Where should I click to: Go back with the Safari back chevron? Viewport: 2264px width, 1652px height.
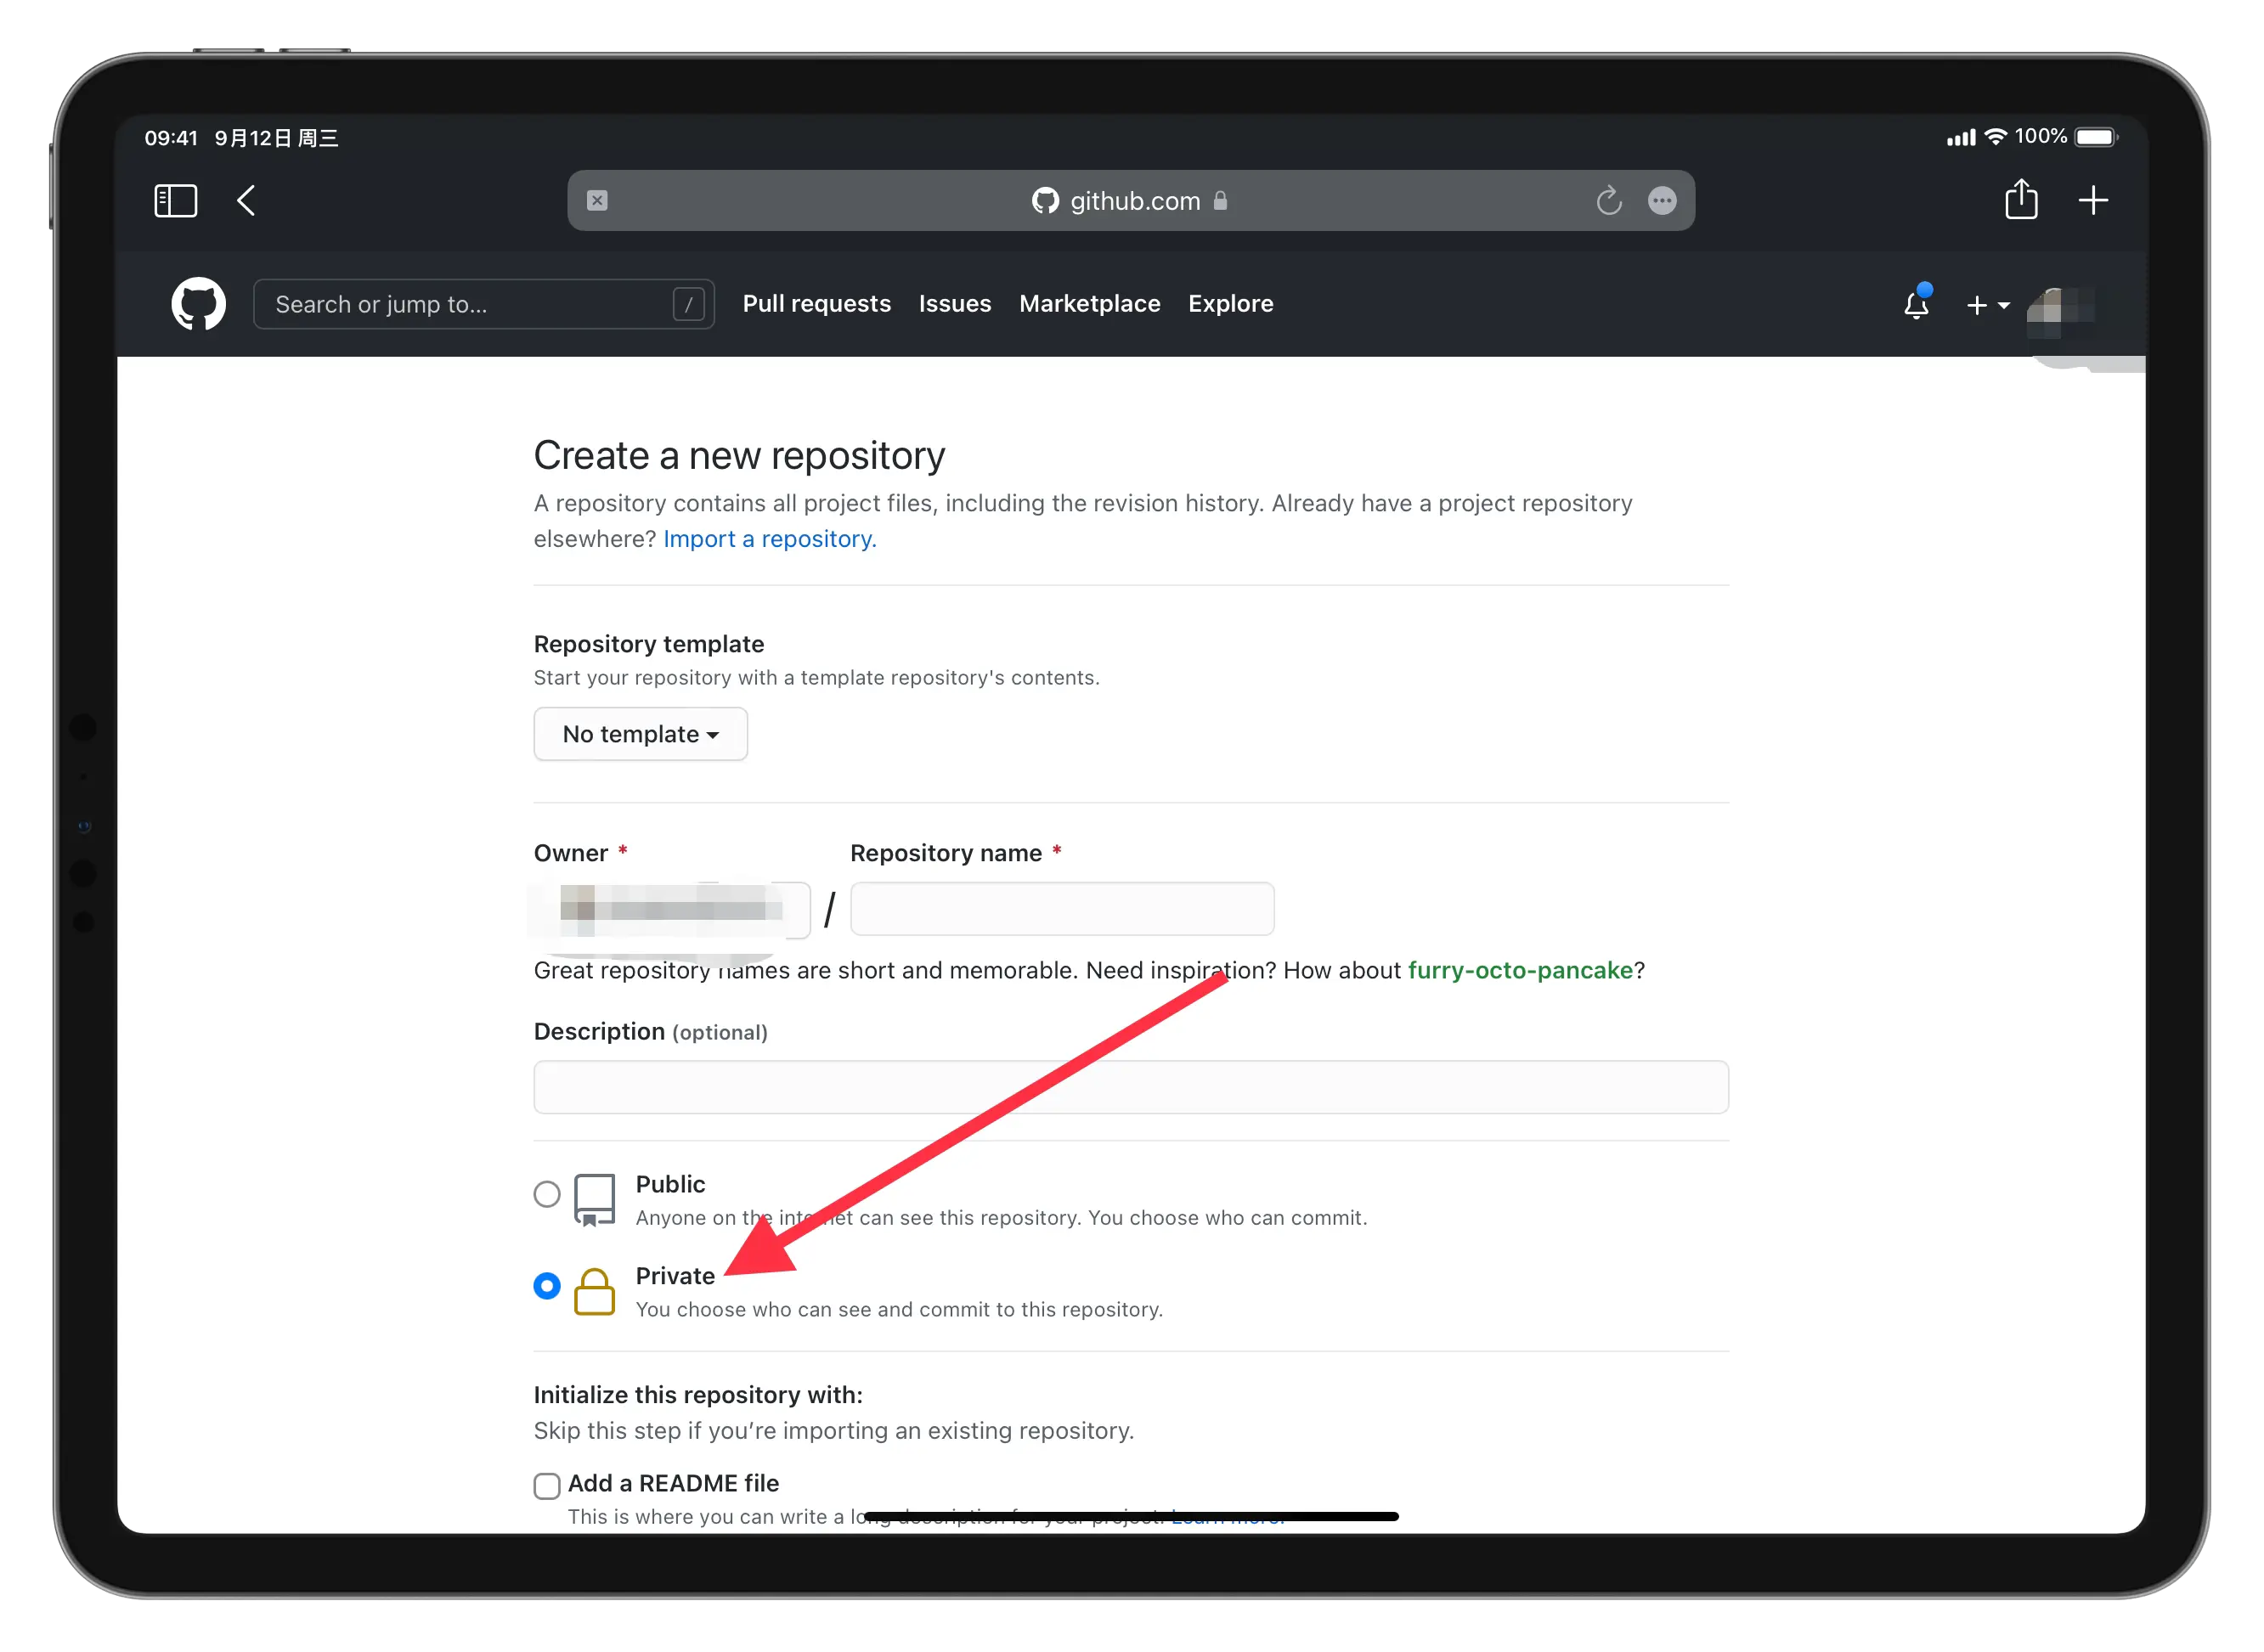pos(246,201)
